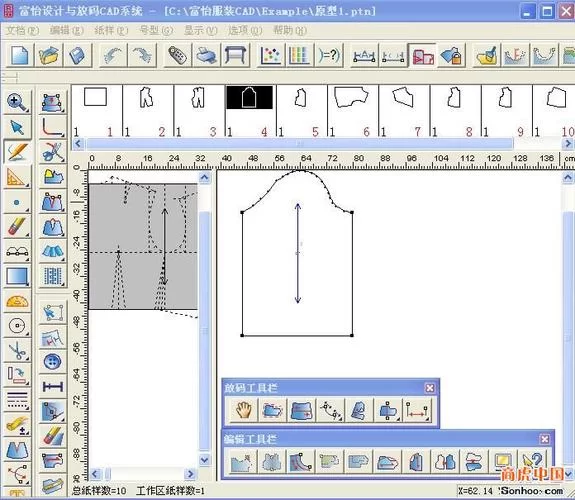Open file using the folder icon
The image size is (575, 500).
click(x=48, y=55)
